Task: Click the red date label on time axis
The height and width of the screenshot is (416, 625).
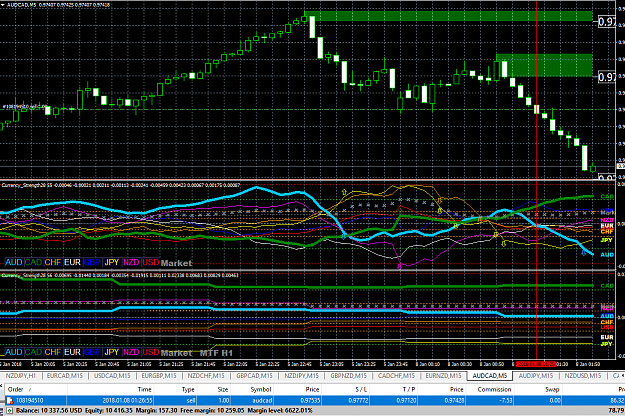Action: (x=536, y=364)
